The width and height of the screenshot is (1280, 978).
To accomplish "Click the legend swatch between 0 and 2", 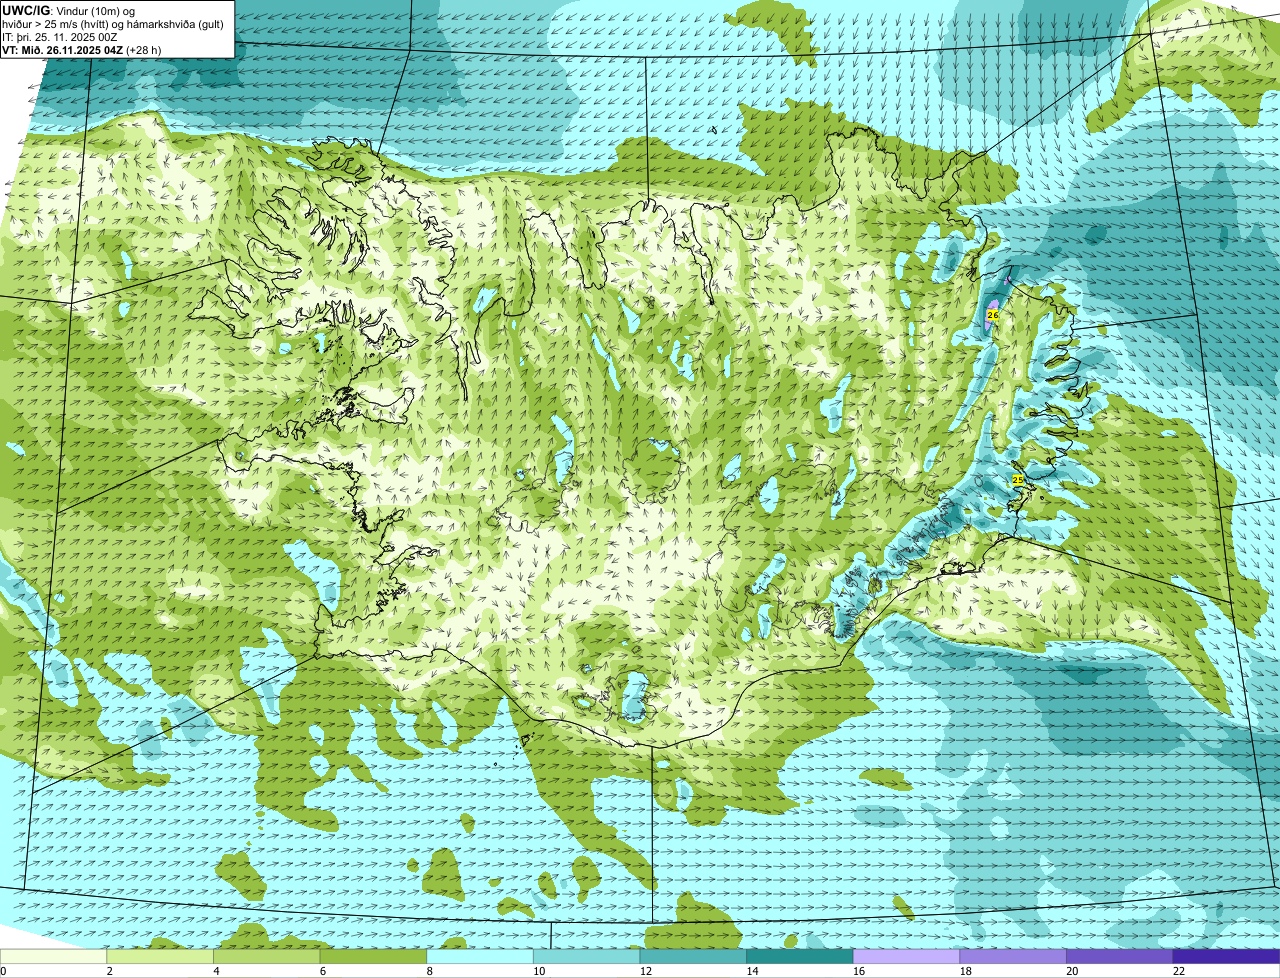I will pos(53,956).
